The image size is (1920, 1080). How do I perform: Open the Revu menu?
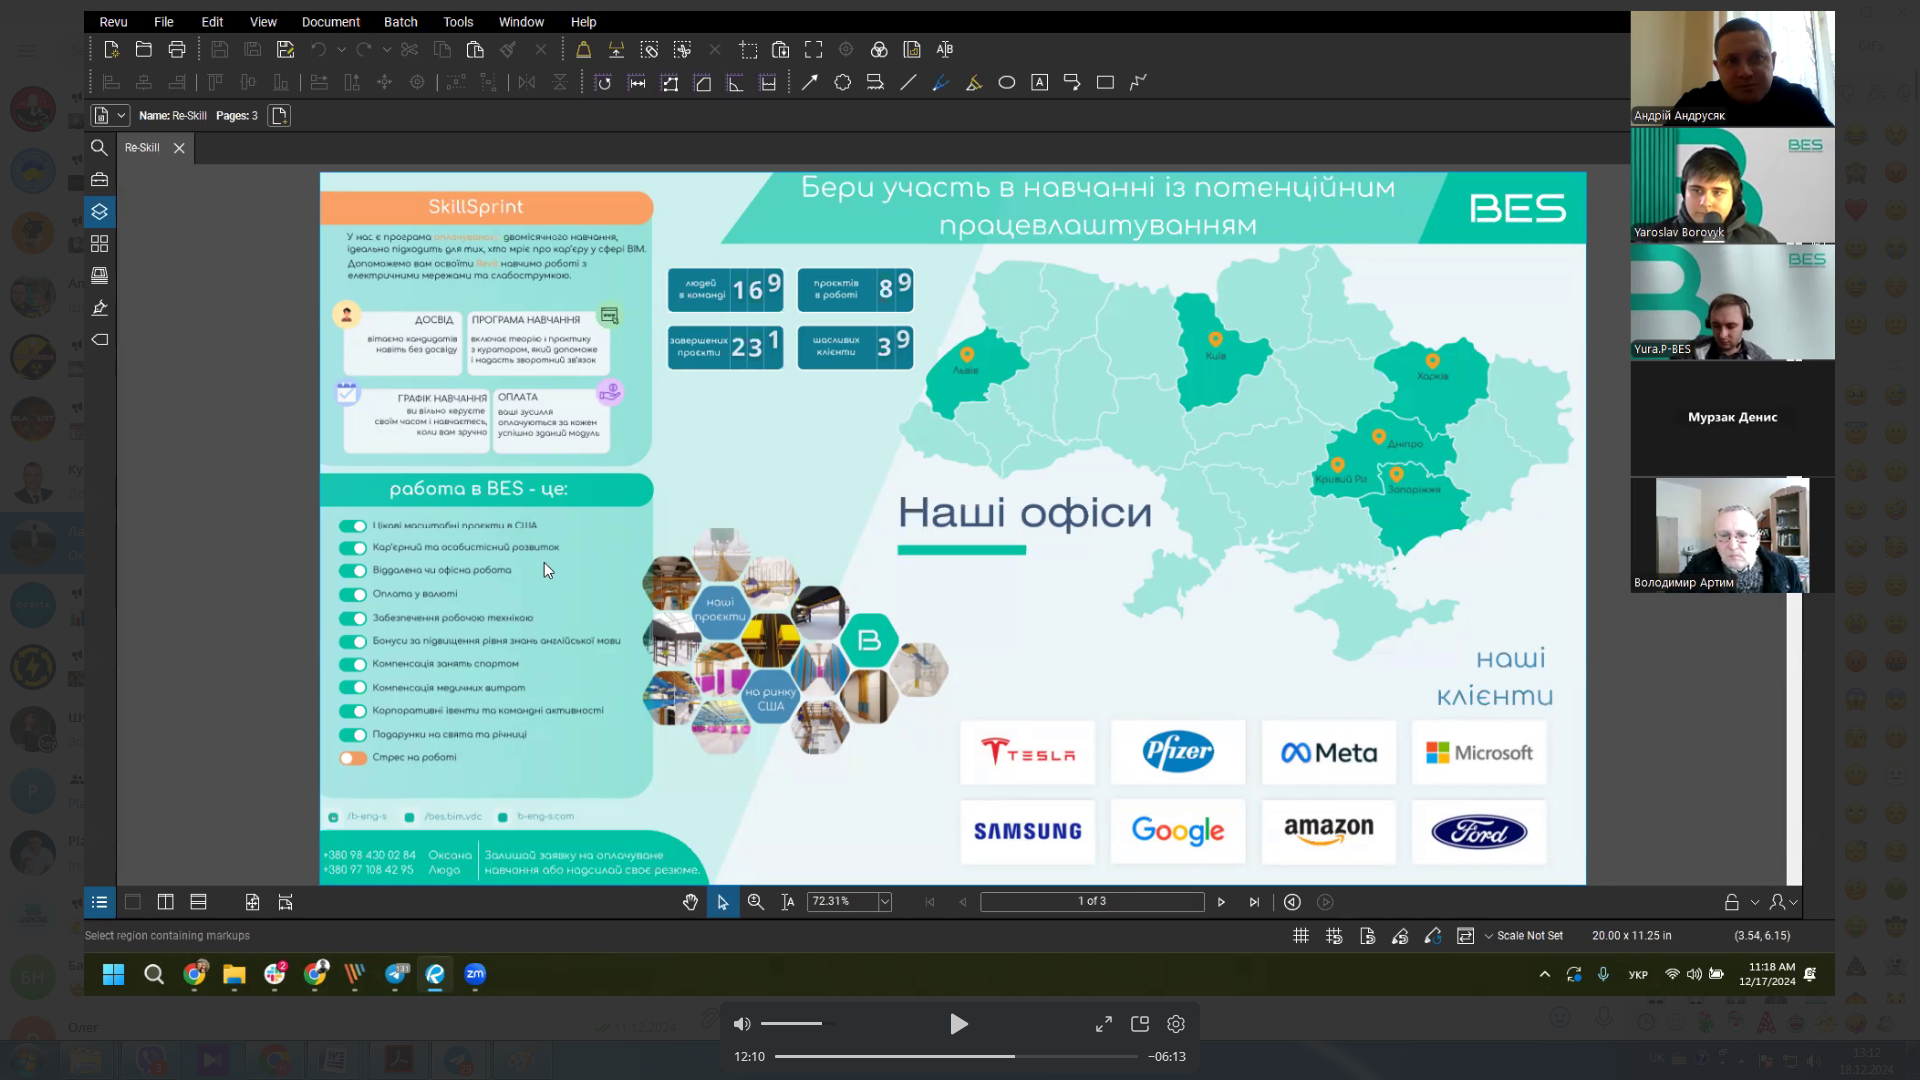click(113, 21)
